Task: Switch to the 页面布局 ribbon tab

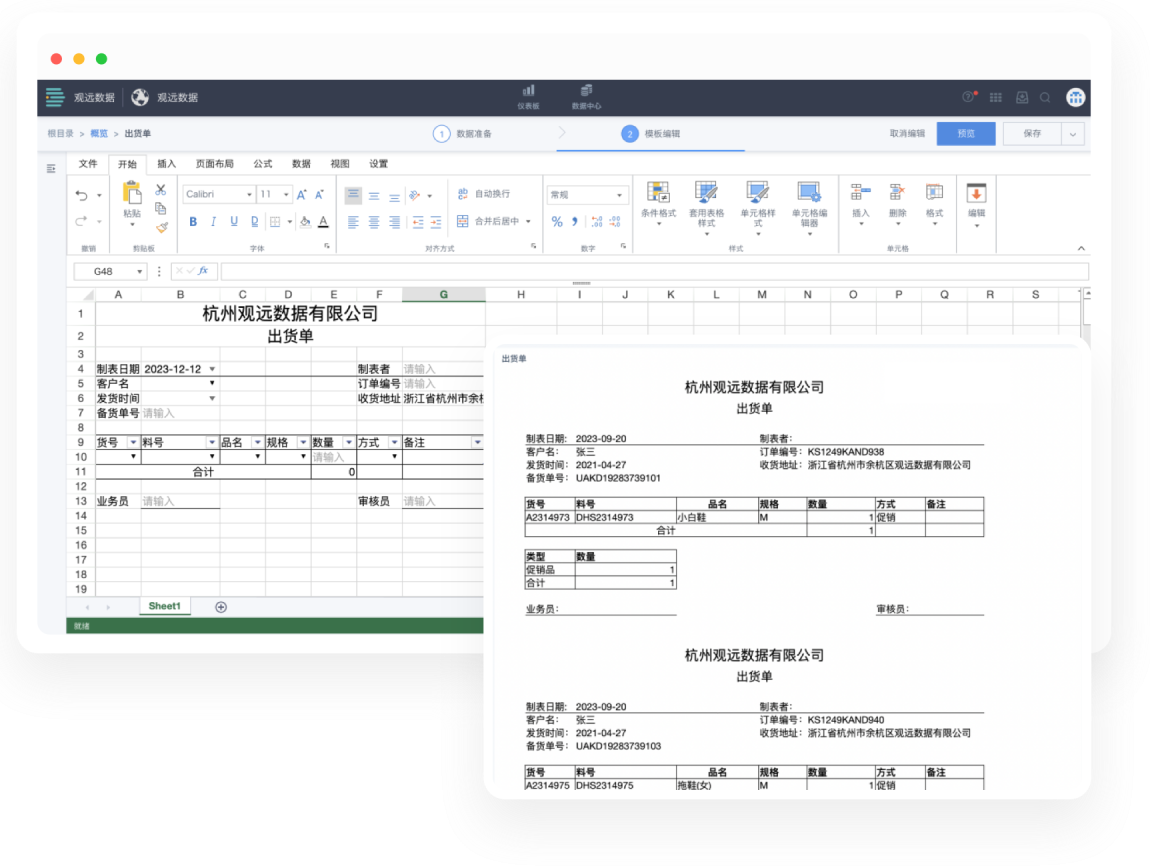Action: 214,164
